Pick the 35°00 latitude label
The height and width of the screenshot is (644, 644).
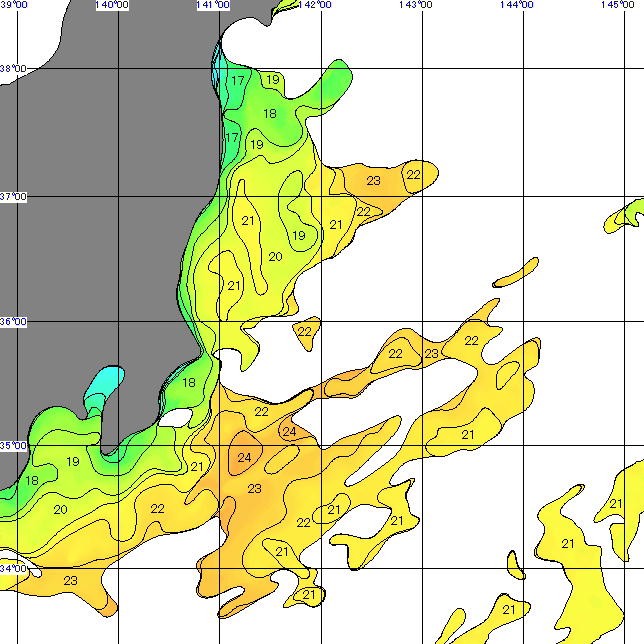click(x=13, y=445)
